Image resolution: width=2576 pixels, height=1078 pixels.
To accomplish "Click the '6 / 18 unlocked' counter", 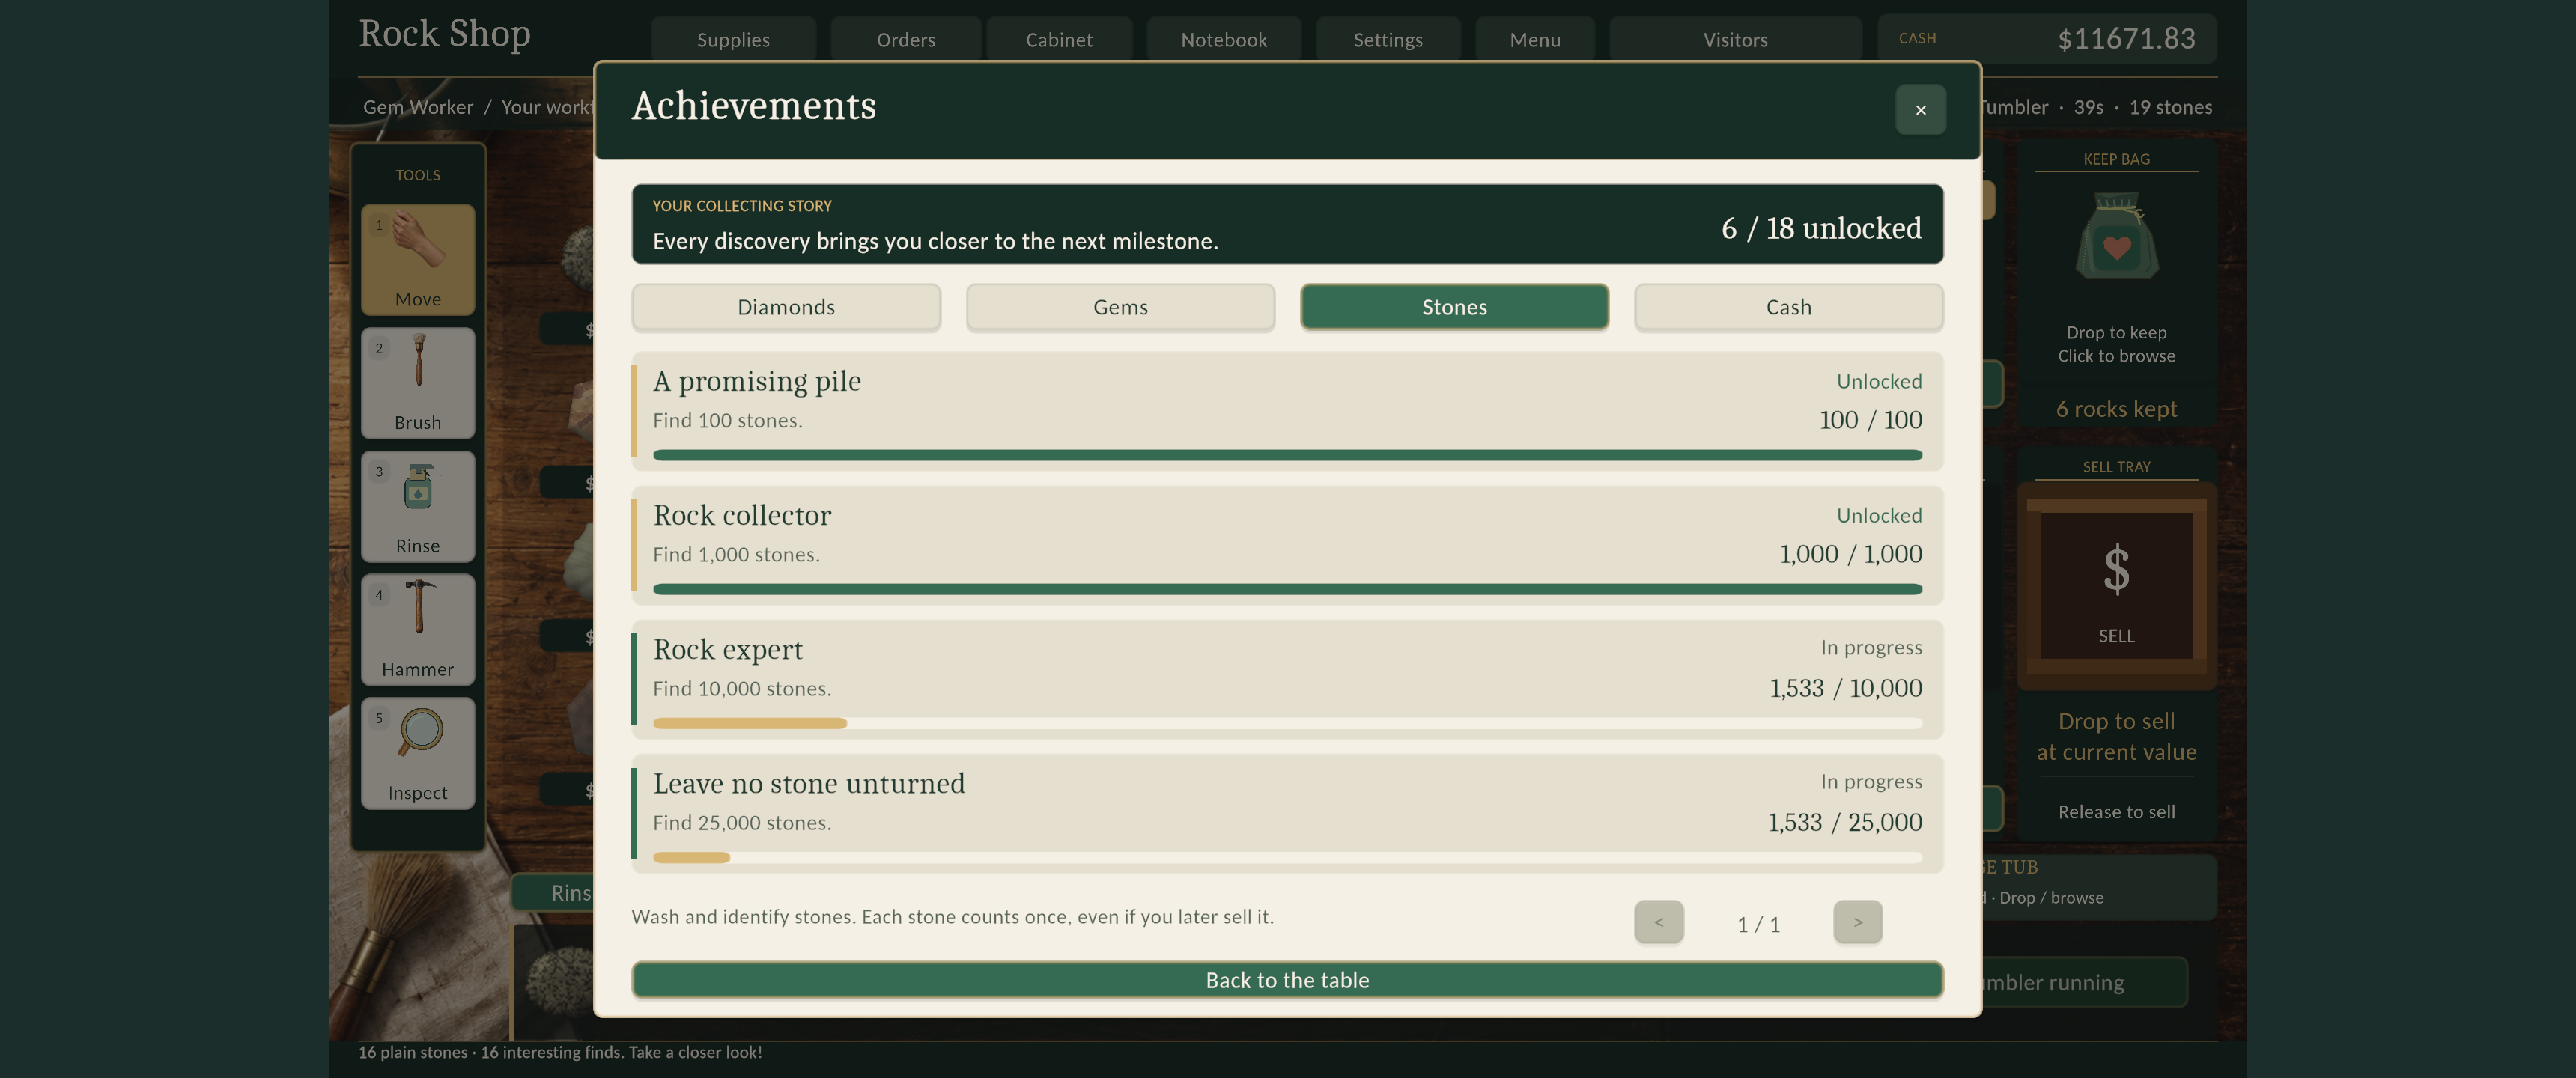I will tap(1821, 228).
